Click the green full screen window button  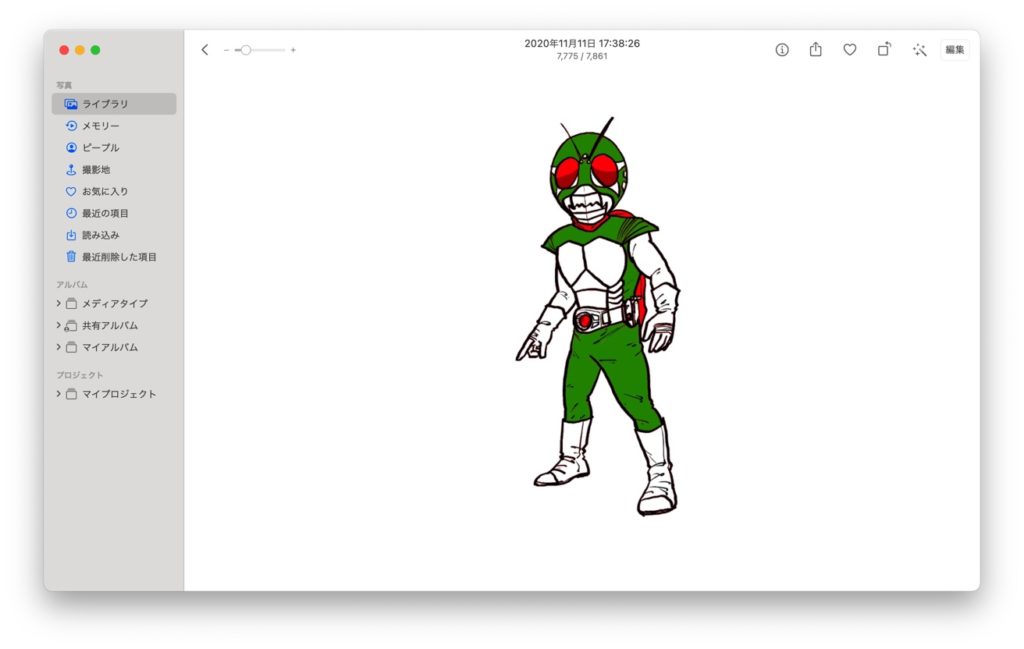tap(95, 50)
